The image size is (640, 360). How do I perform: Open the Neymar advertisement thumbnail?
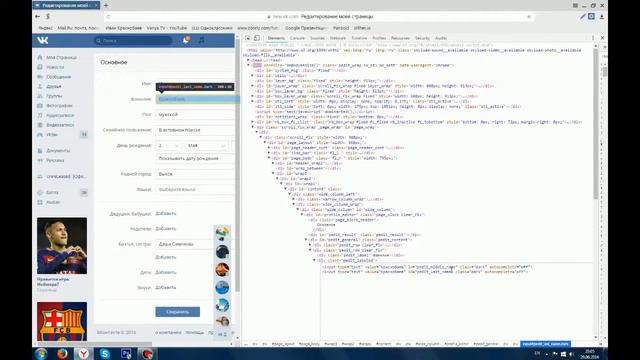[x=62, y=246]
